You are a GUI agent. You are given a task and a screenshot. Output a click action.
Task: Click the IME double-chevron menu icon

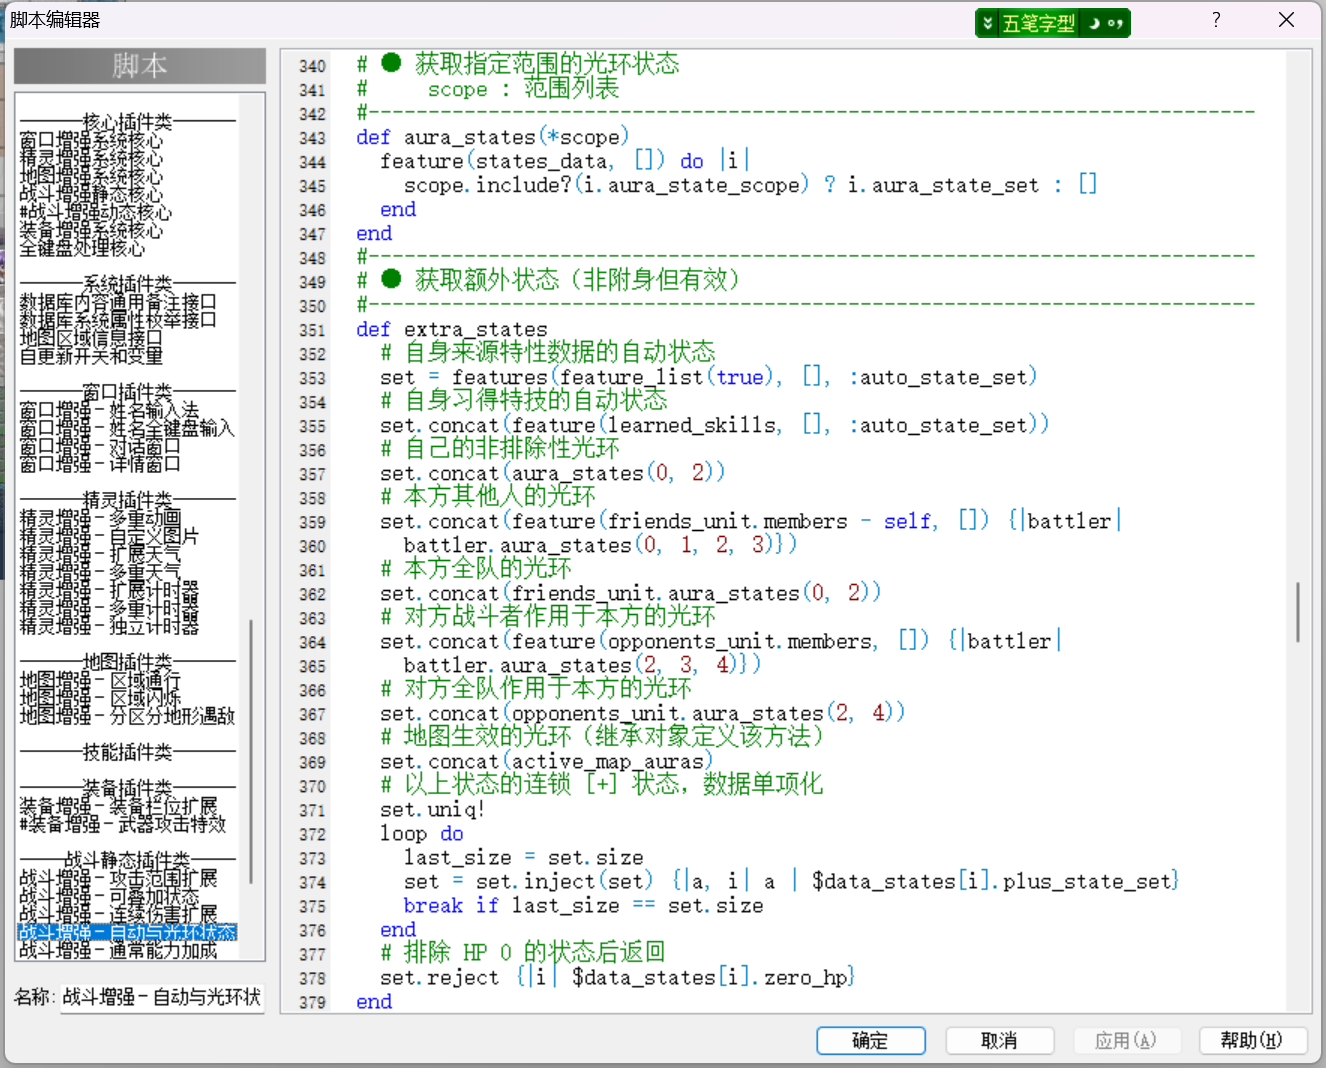(988, 23)
